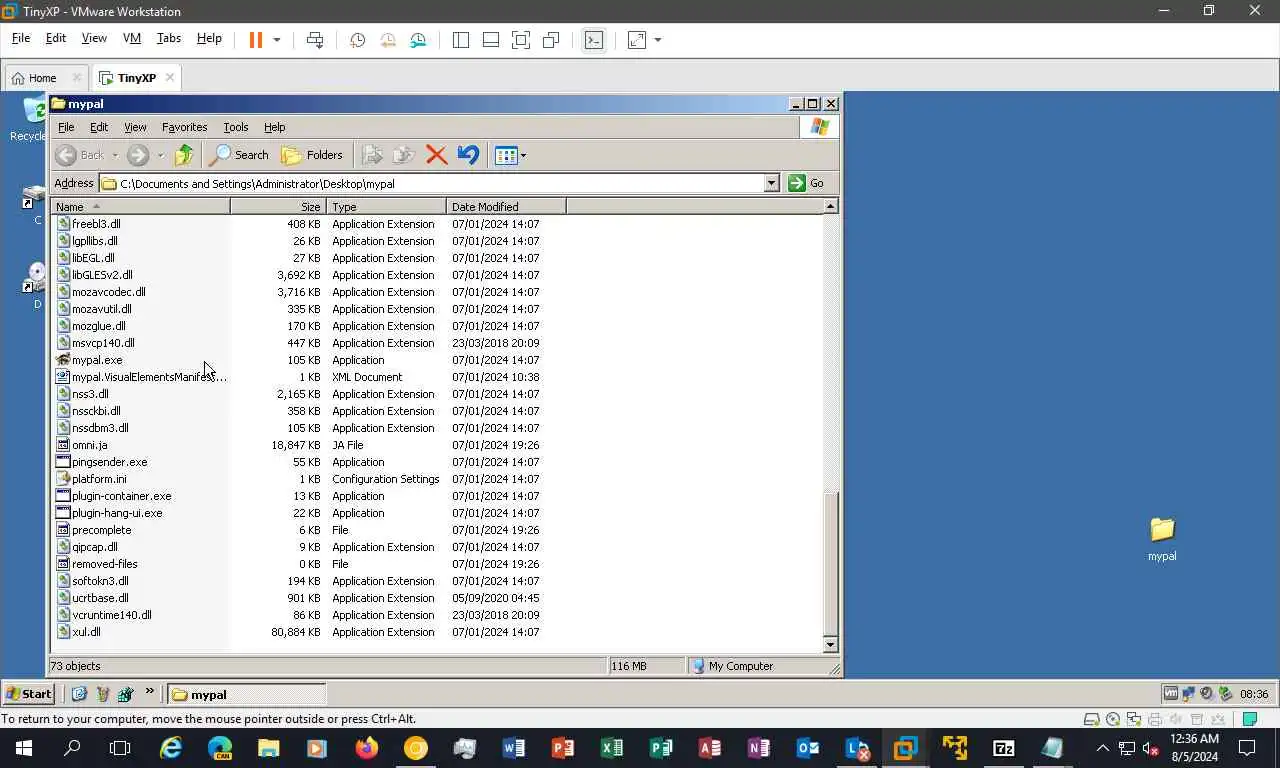Open the VMware Tabs menu
This screenshot has width=1280, height=768.
click(x=169, y=38)
